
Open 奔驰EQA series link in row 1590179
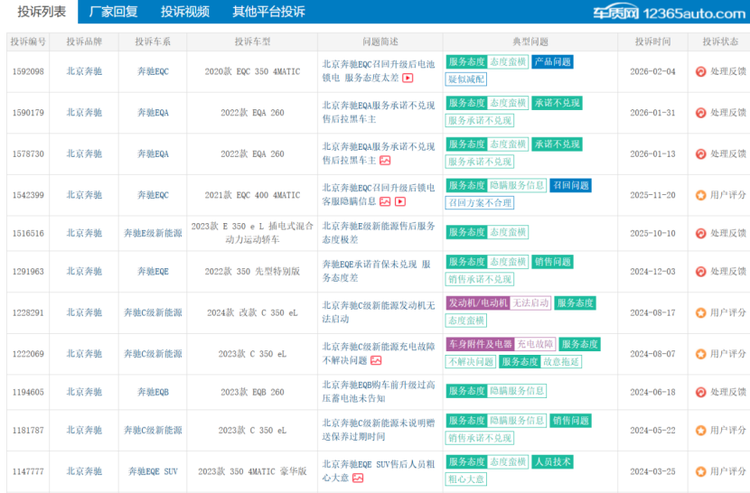153,112
